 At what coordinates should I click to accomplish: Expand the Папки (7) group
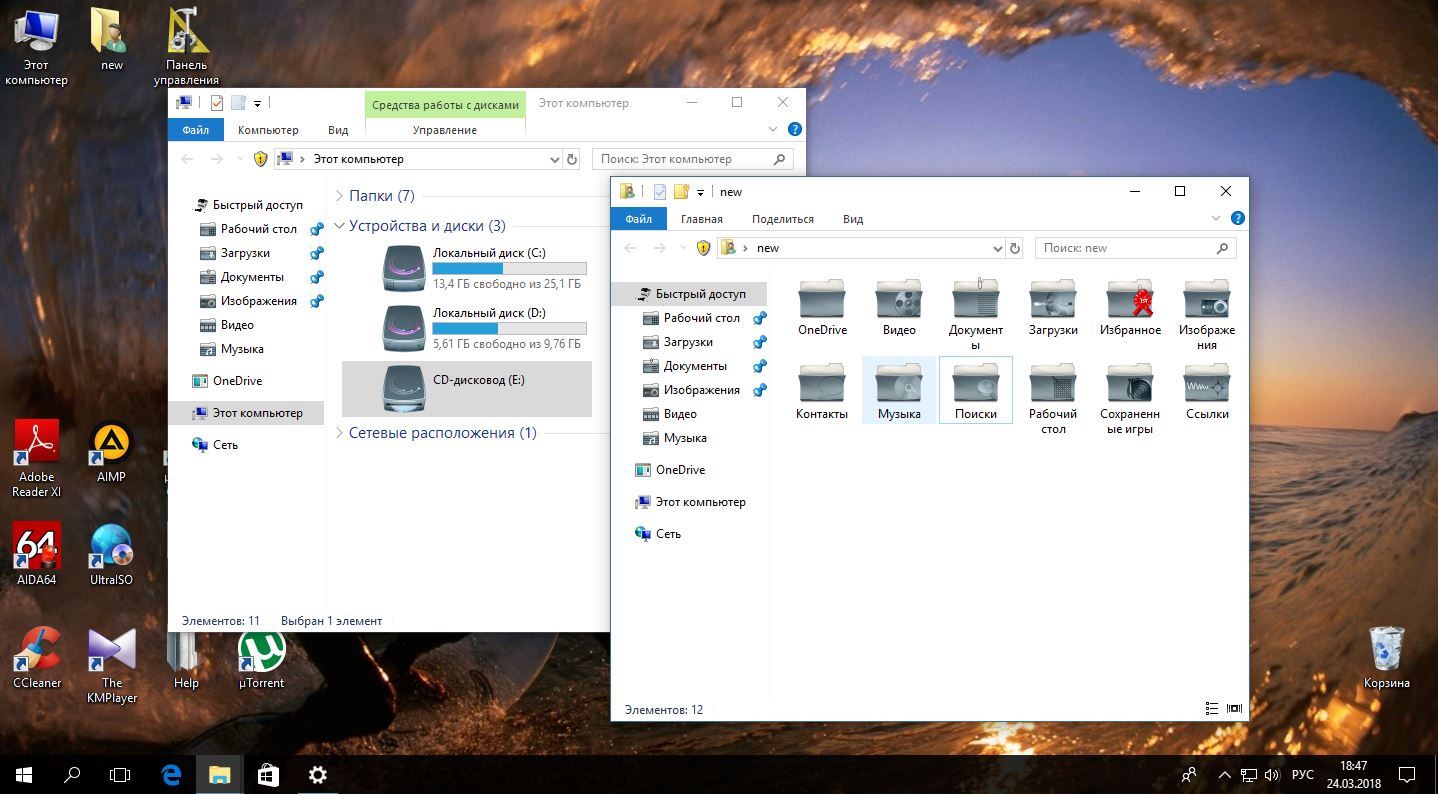pyautogui.click(x=340, y=196)
